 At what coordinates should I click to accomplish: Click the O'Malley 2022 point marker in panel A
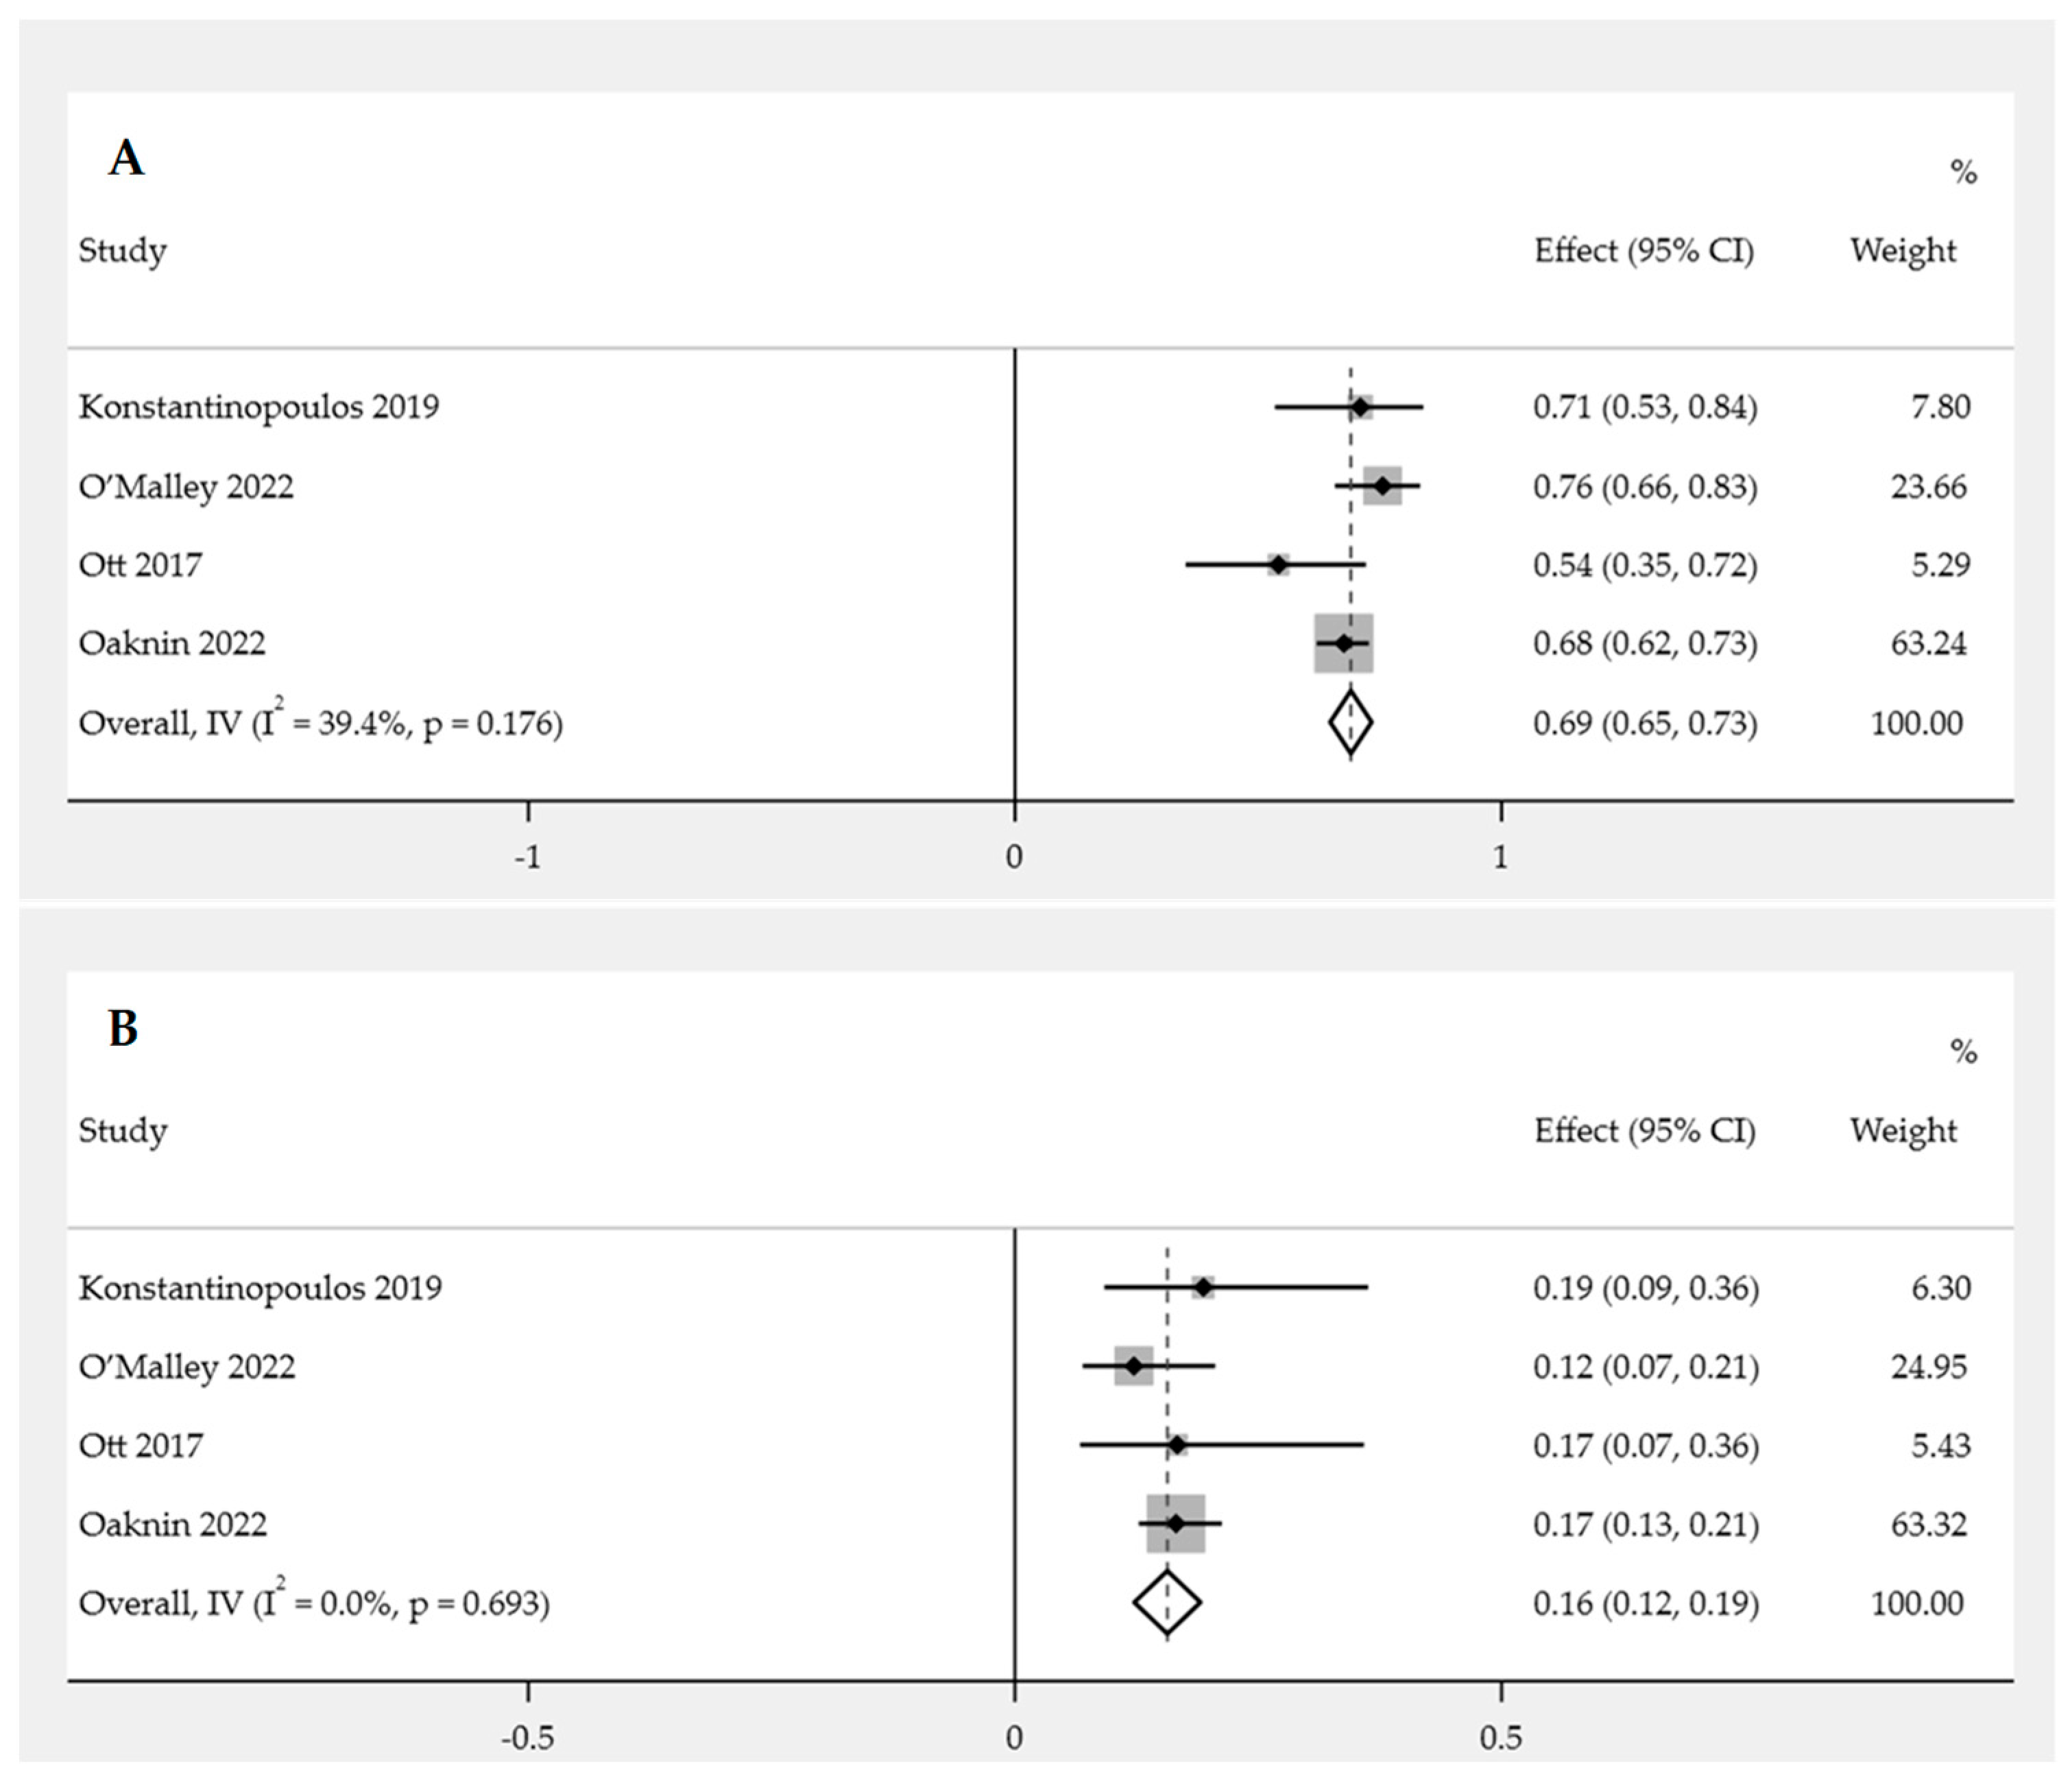point(1382,486)
